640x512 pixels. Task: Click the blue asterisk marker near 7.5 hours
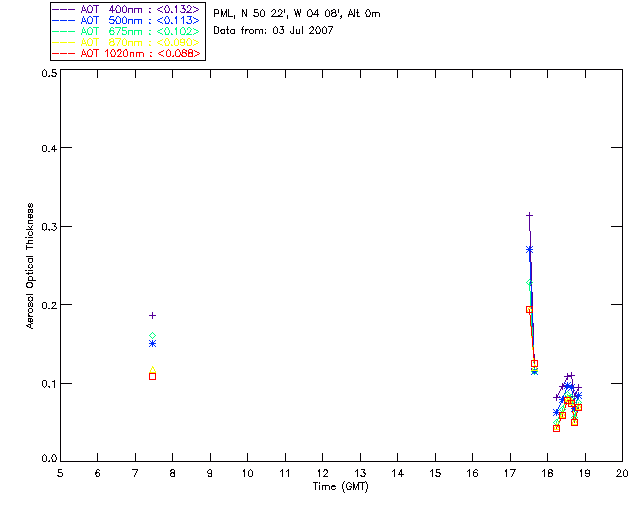point(153,344)
